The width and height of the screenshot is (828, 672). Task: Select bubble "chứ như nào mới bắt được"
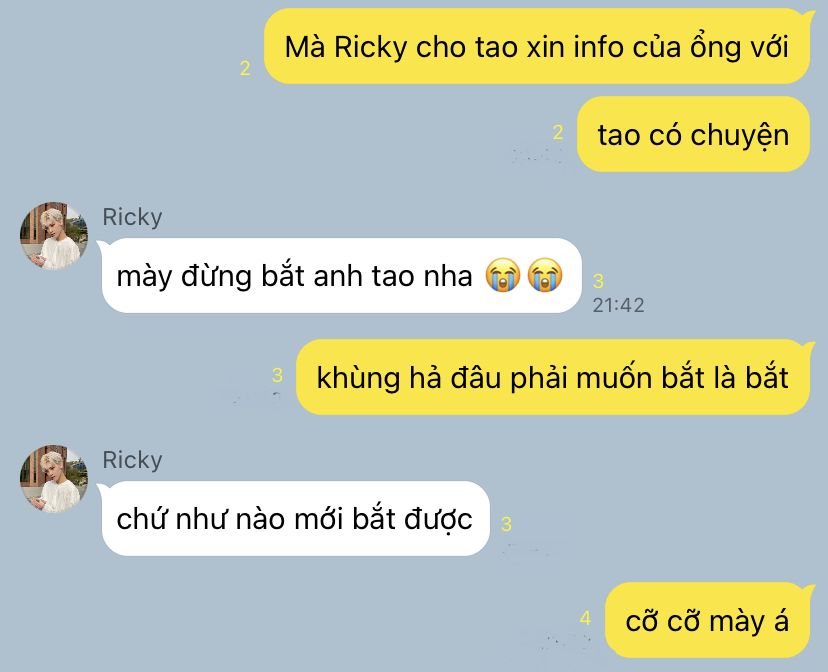(x=296, y=518)
